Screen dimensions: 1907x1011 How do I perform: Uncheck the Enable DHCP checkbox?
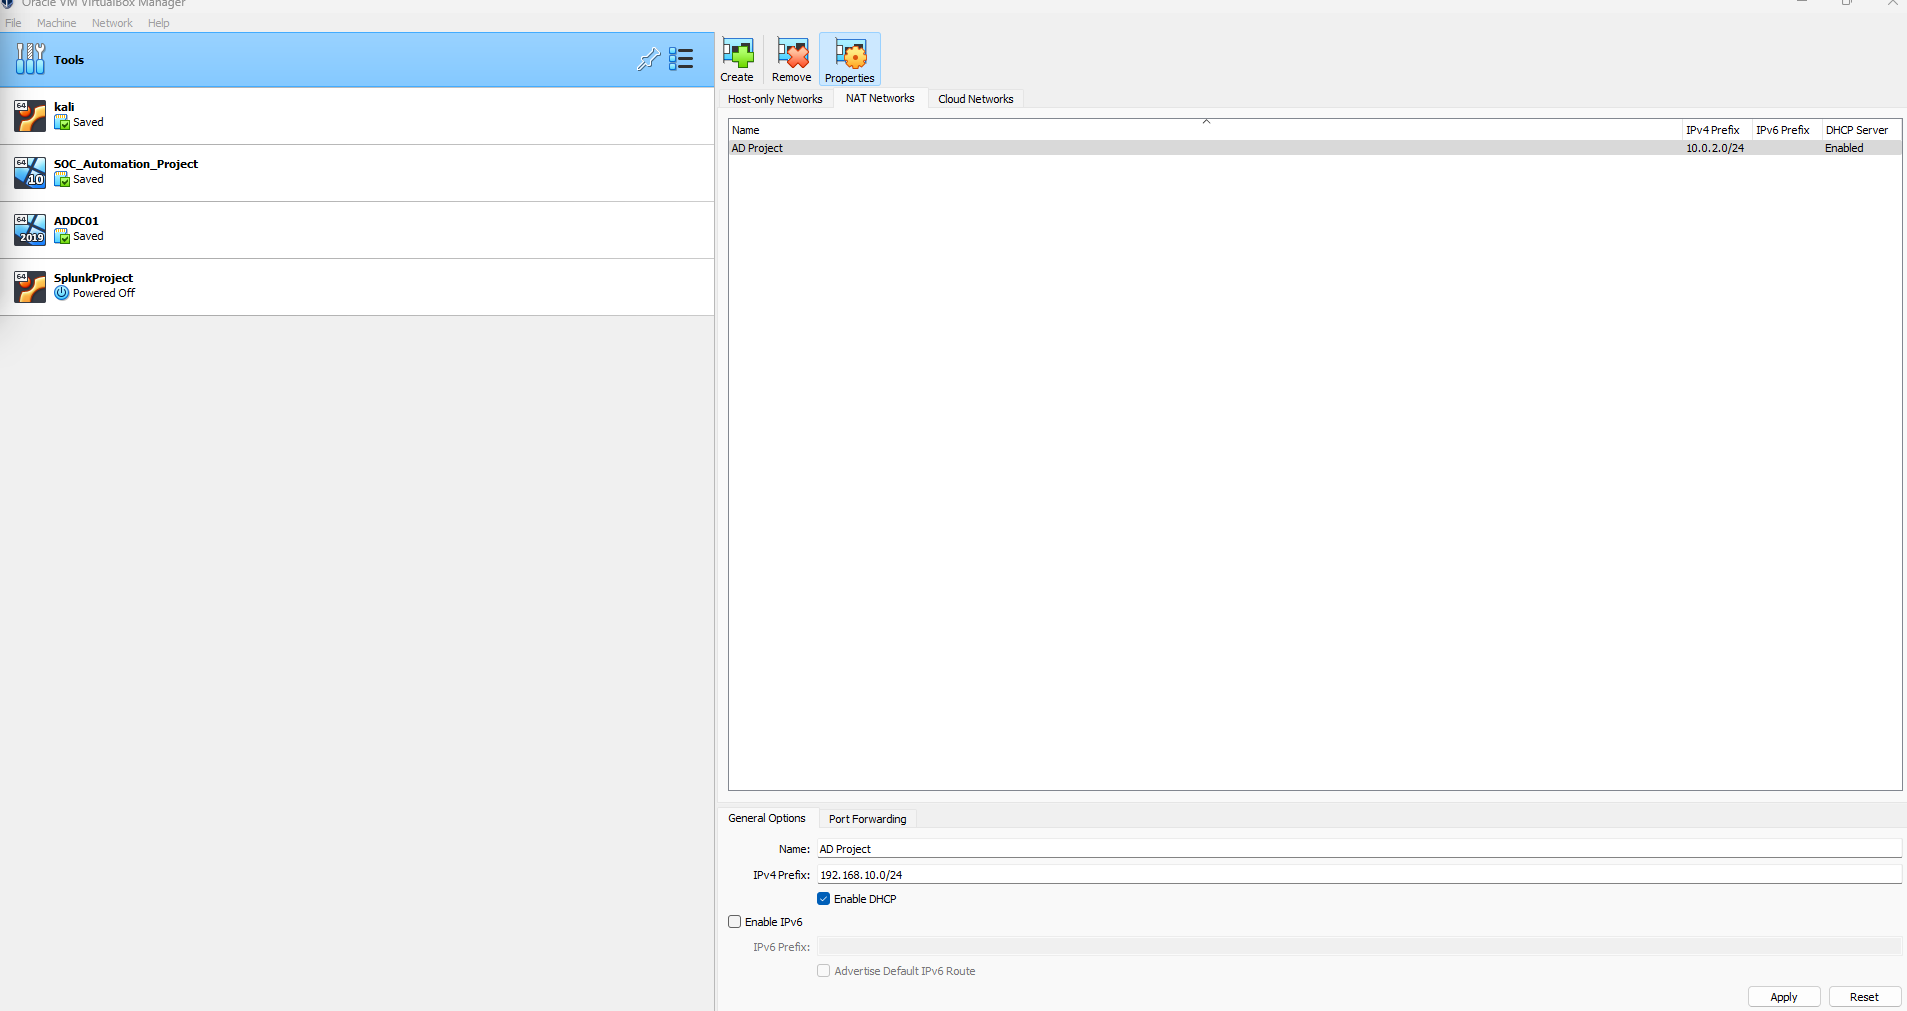pyautogui.click(x=824, y=899)
